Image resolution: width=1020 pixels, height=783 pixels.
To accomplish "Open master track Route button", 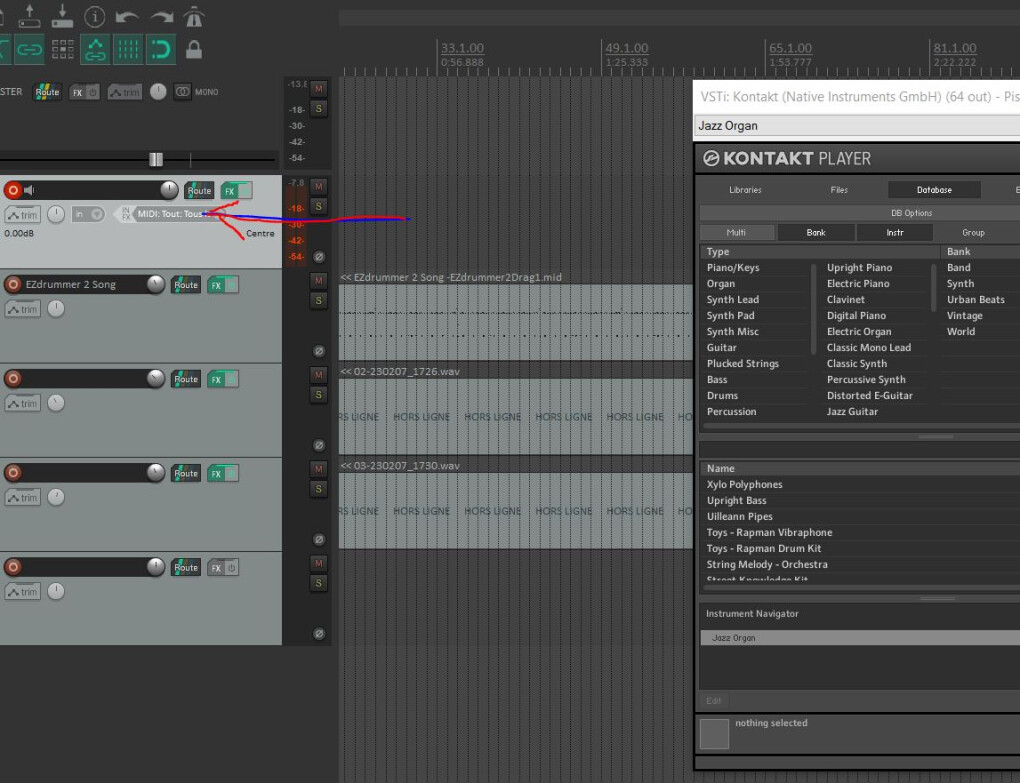I will point(47,92).
